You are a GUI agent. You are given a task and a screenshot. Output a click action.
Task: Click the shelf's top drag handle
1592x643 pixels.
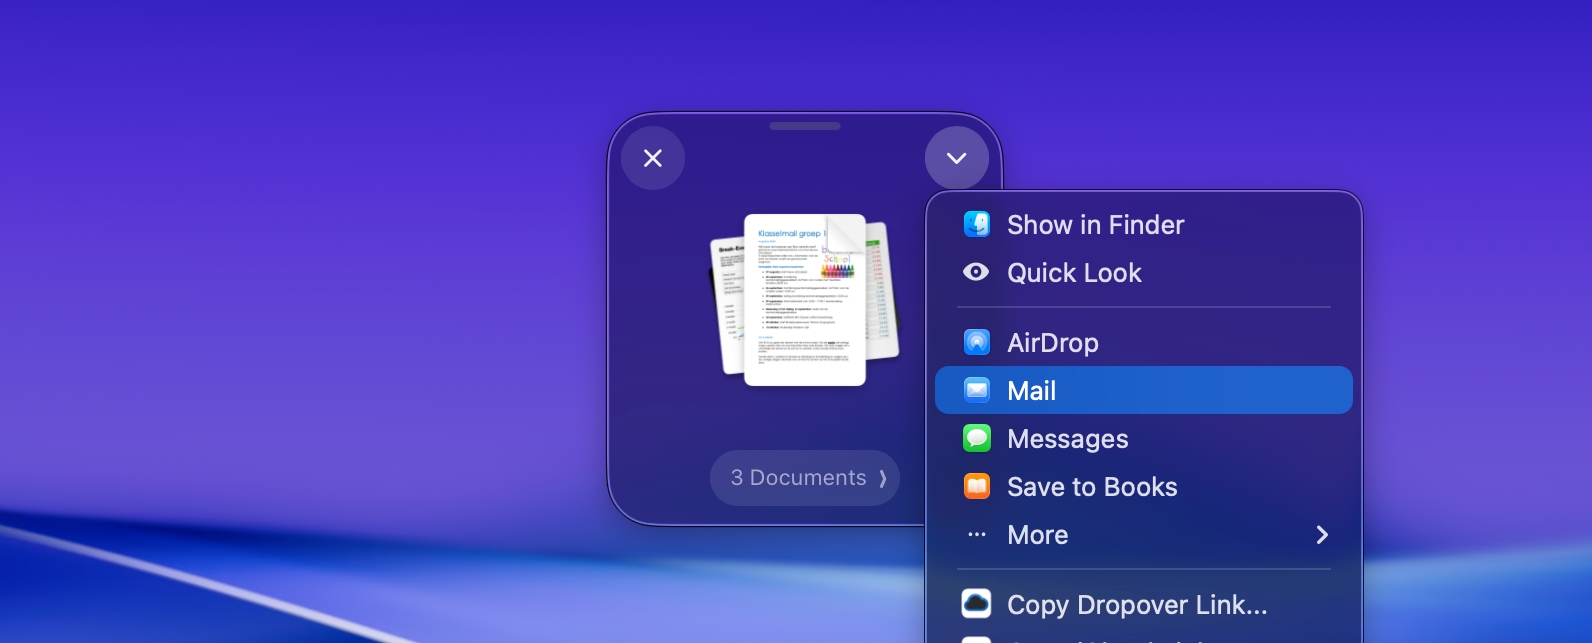805,126
